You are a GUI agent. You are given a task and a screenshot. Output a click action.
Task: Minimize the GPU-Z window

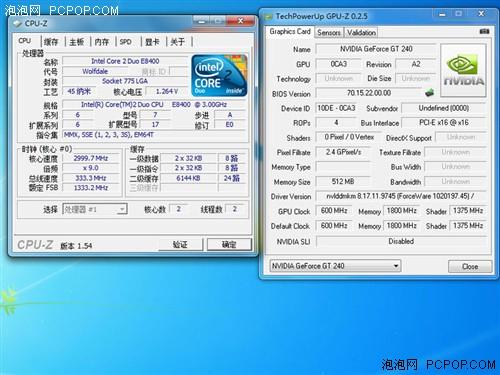tap(442, 14)
